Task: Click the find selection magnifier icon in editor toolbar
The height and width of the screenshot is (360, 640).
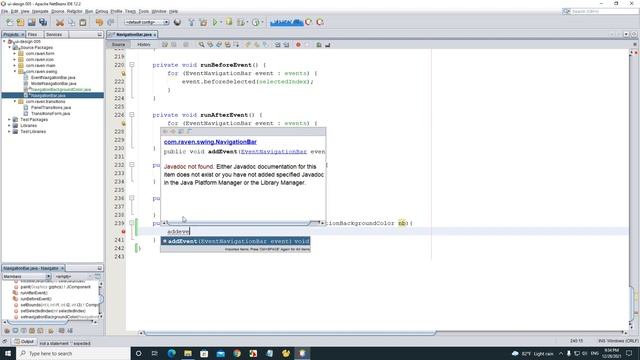Action: point(201,44)
